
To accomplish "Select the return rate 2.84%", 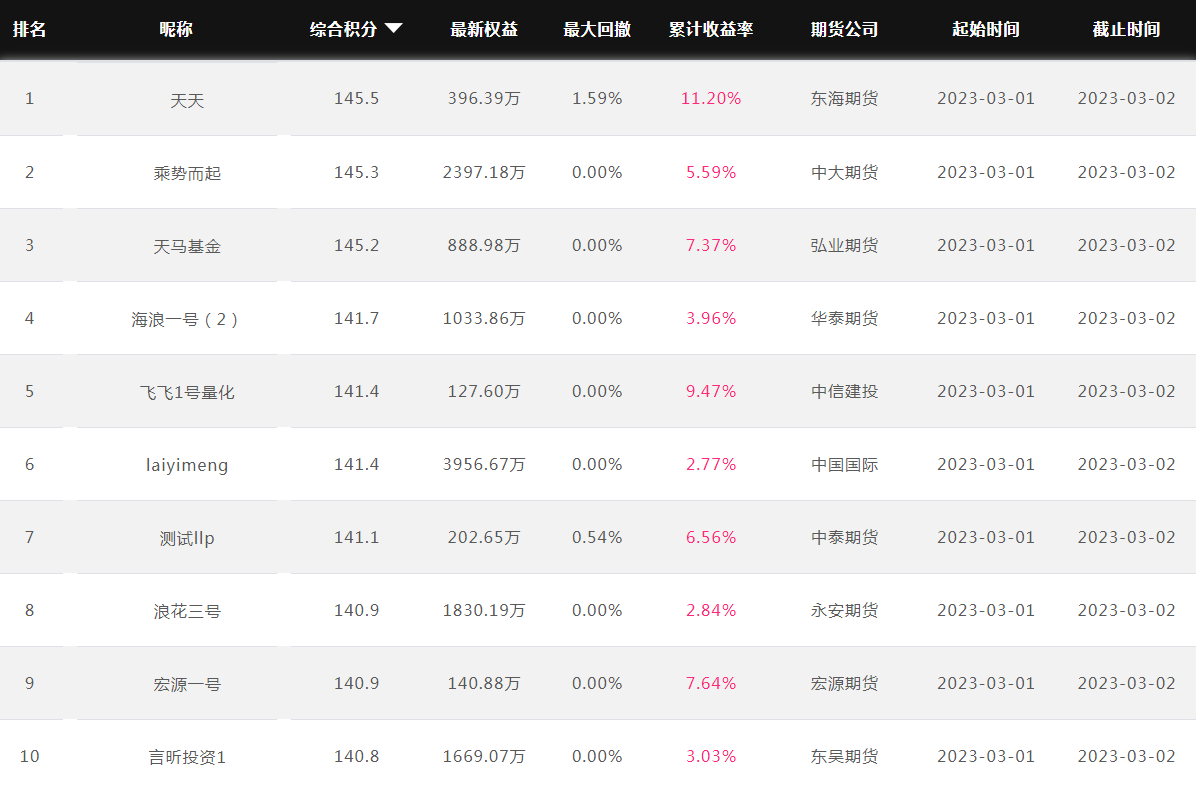I will point(711,611).
